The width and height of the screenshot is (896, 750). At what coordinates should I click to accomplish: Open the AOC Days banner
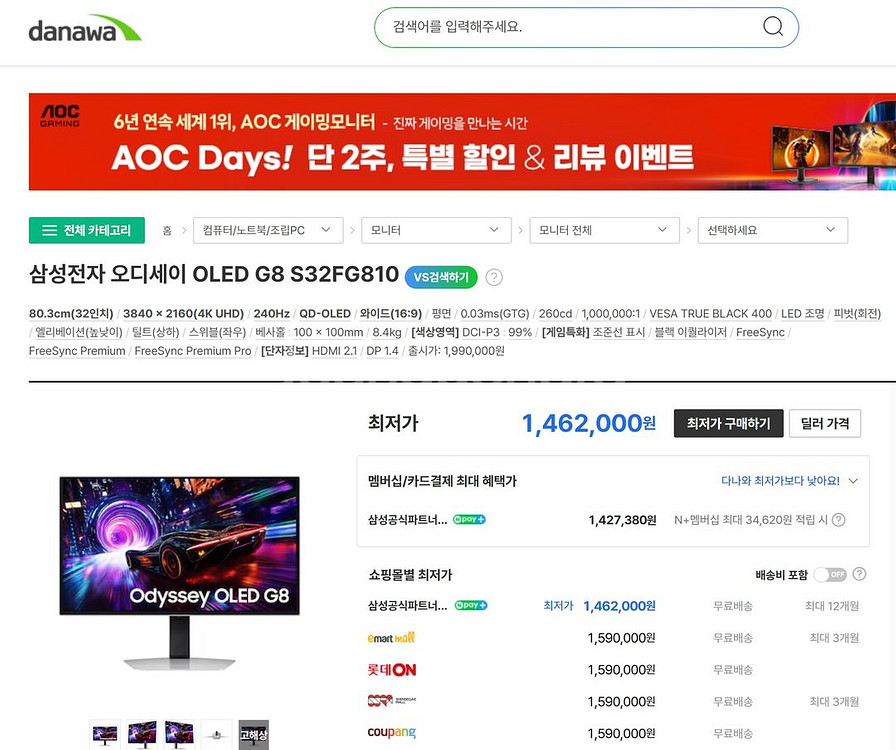(462, 141)
